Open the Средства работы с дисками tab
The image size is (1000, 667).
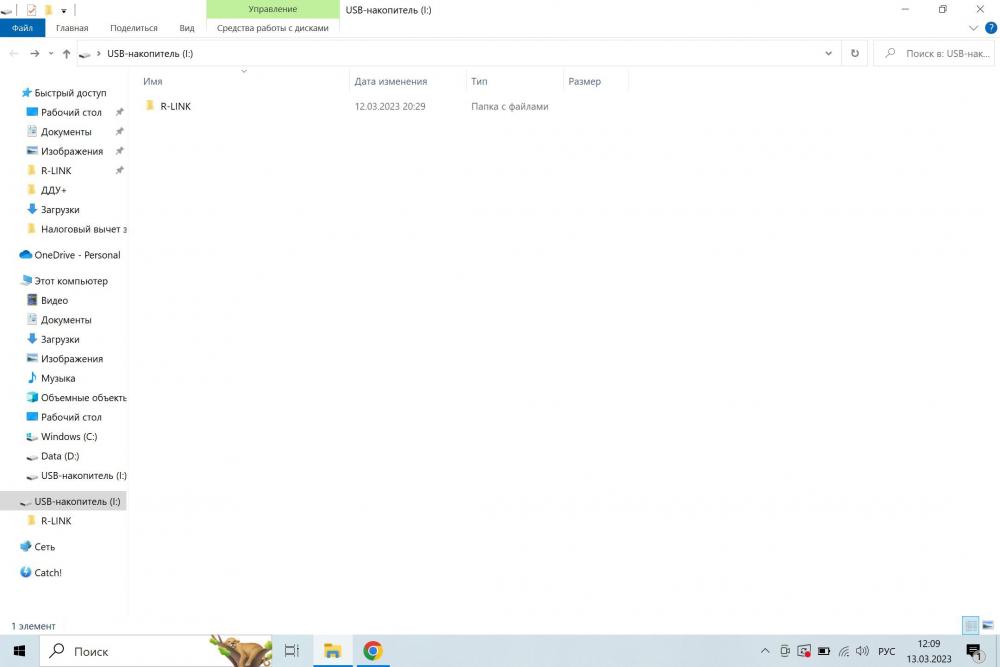click(272, 28)
